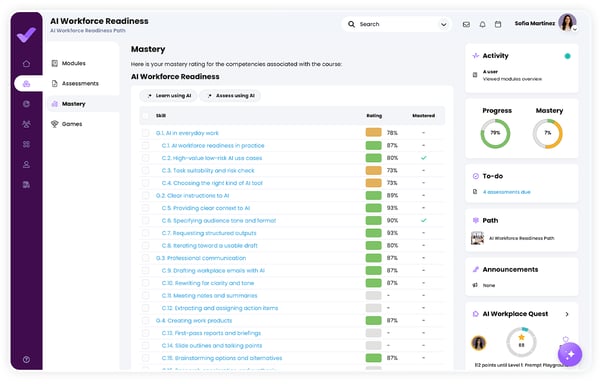600x384 pixels.
Task: Click the Rating column header
Action: (374, 116)
